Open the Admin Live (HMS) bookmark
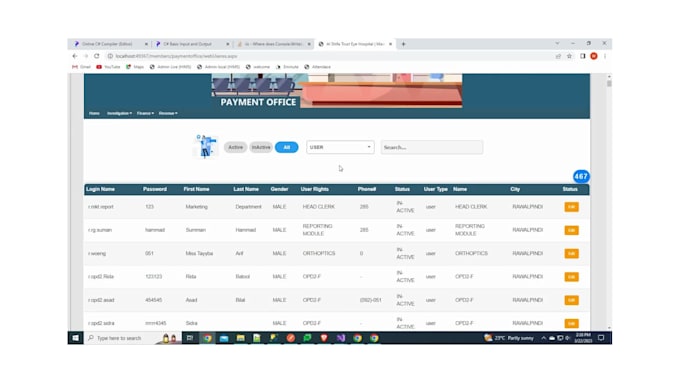This screenshot has width=680, height=383. (170, 67)
